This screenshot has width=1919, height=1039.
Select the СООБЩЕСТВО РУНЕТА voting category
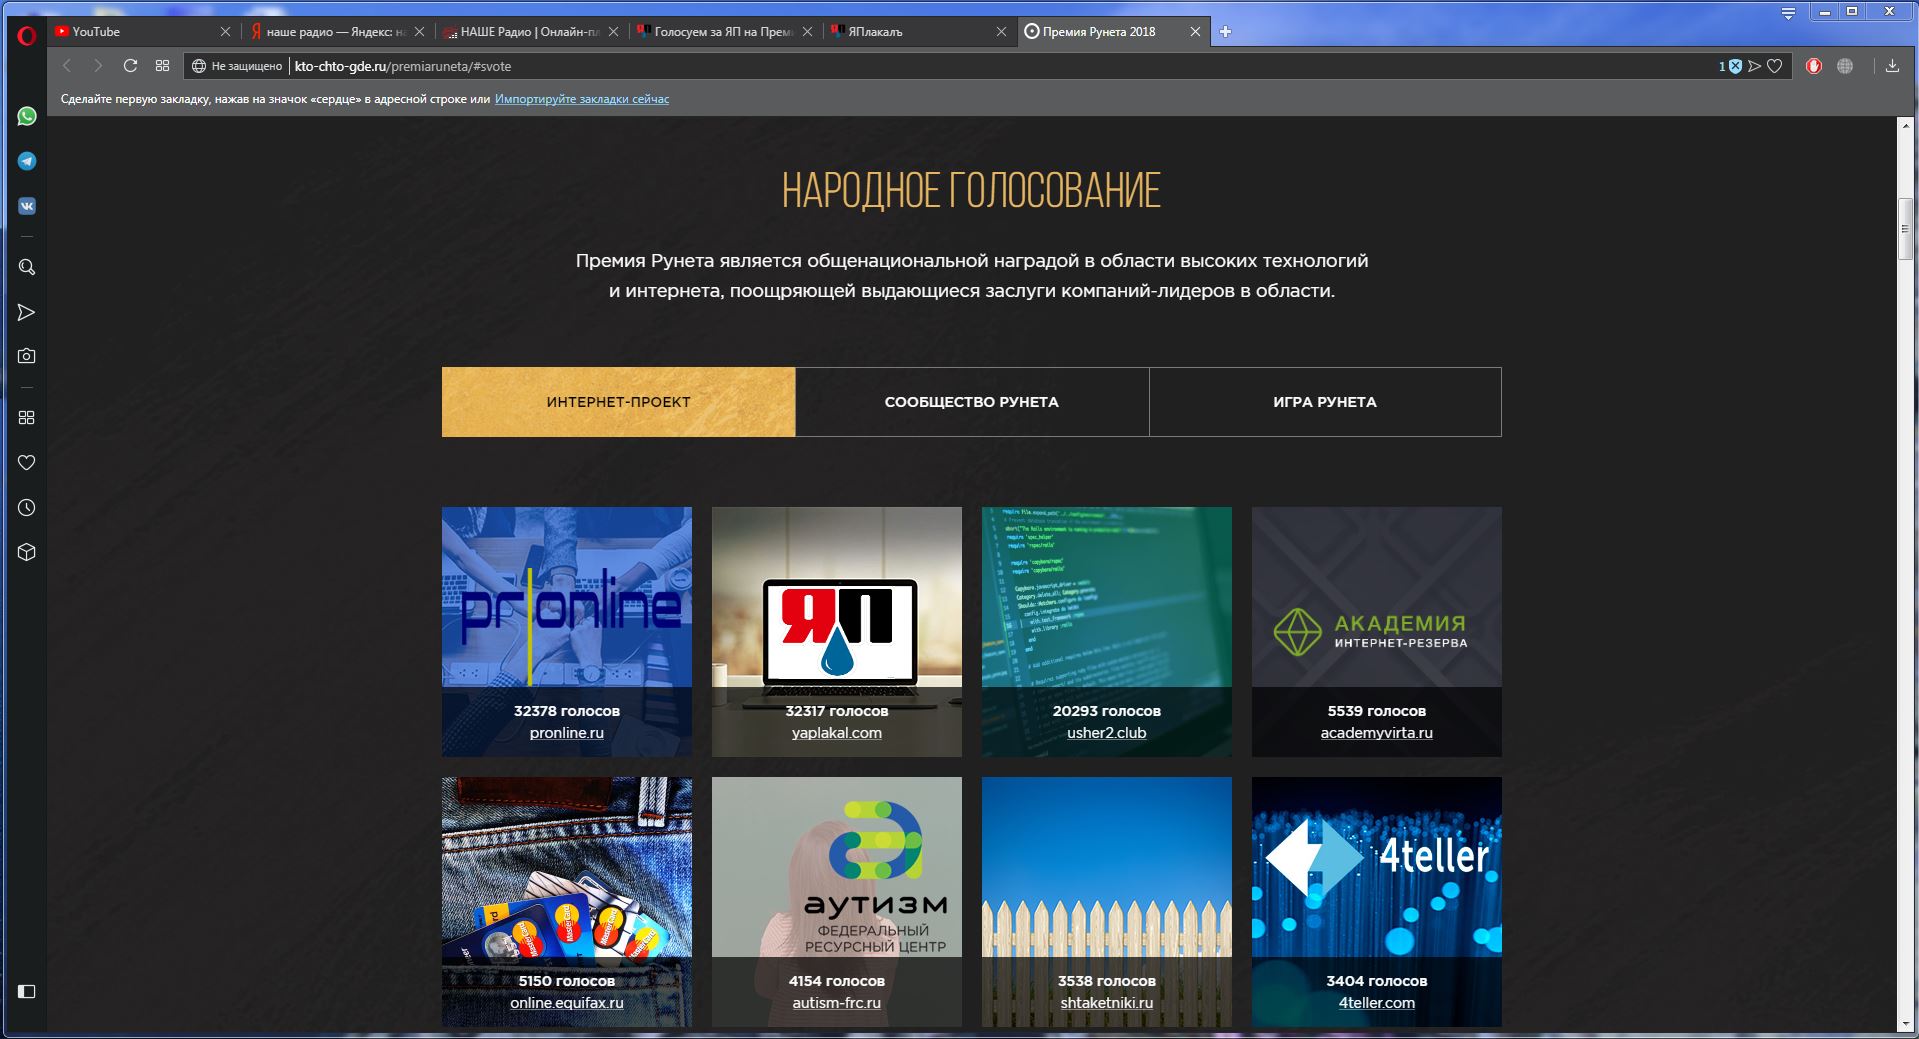pos(972,402)
